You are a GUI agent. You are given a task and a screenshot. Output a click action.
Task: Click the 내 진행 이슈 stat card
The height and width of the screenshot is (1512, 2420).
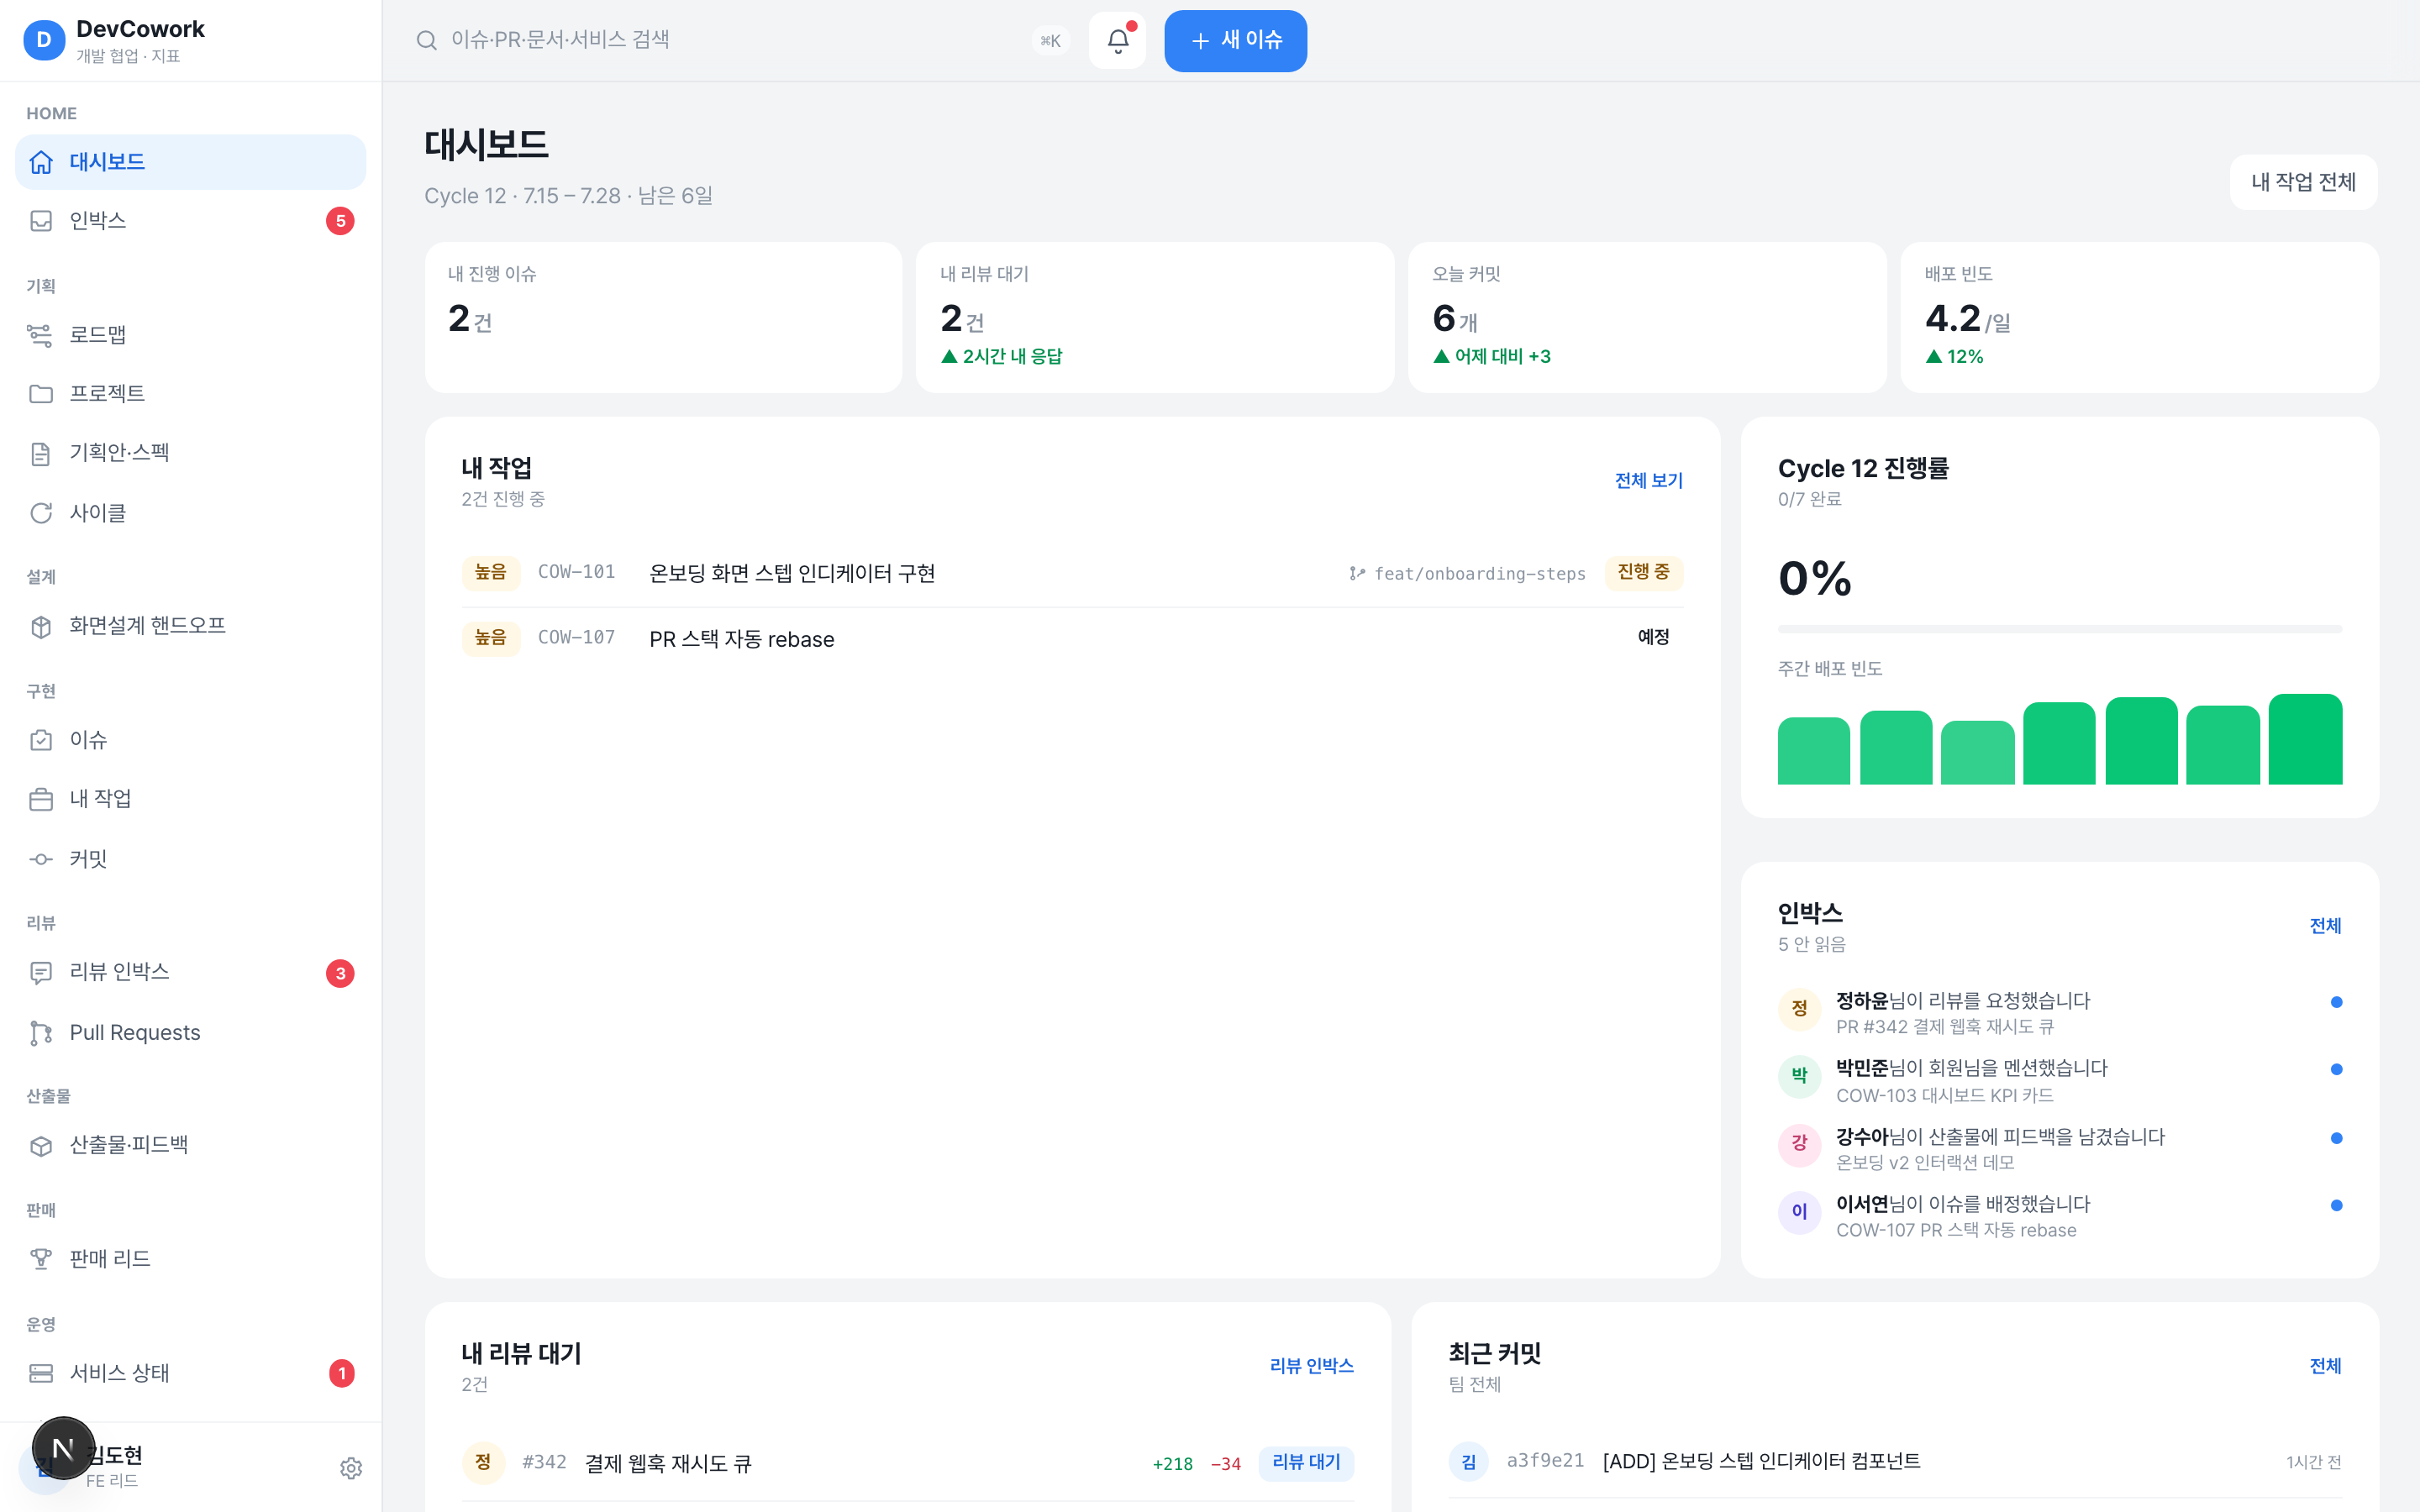pyautogui.click(x=663, y=317)
